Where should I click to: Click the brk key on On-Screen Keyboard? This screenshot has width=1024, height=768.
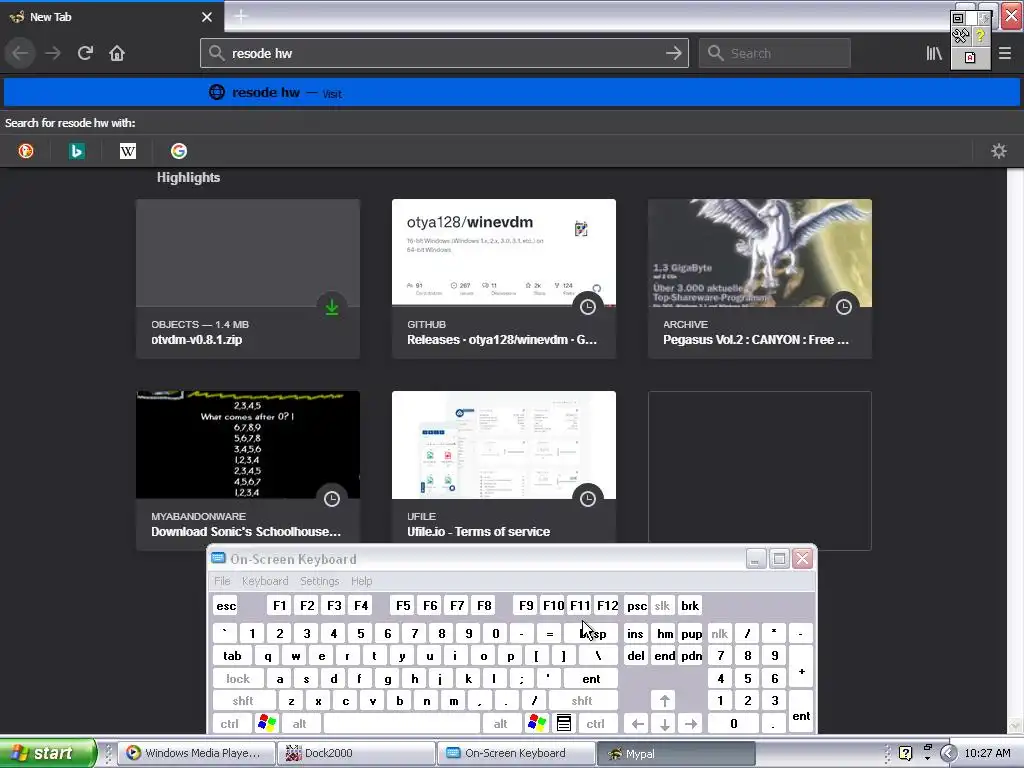[690, 606]
